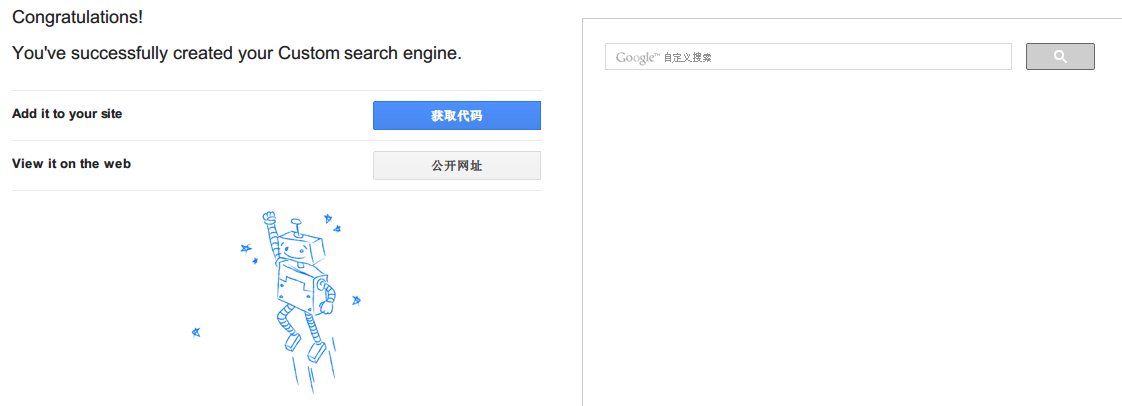Click the antenna on the robot's head

tap(295, 223)
